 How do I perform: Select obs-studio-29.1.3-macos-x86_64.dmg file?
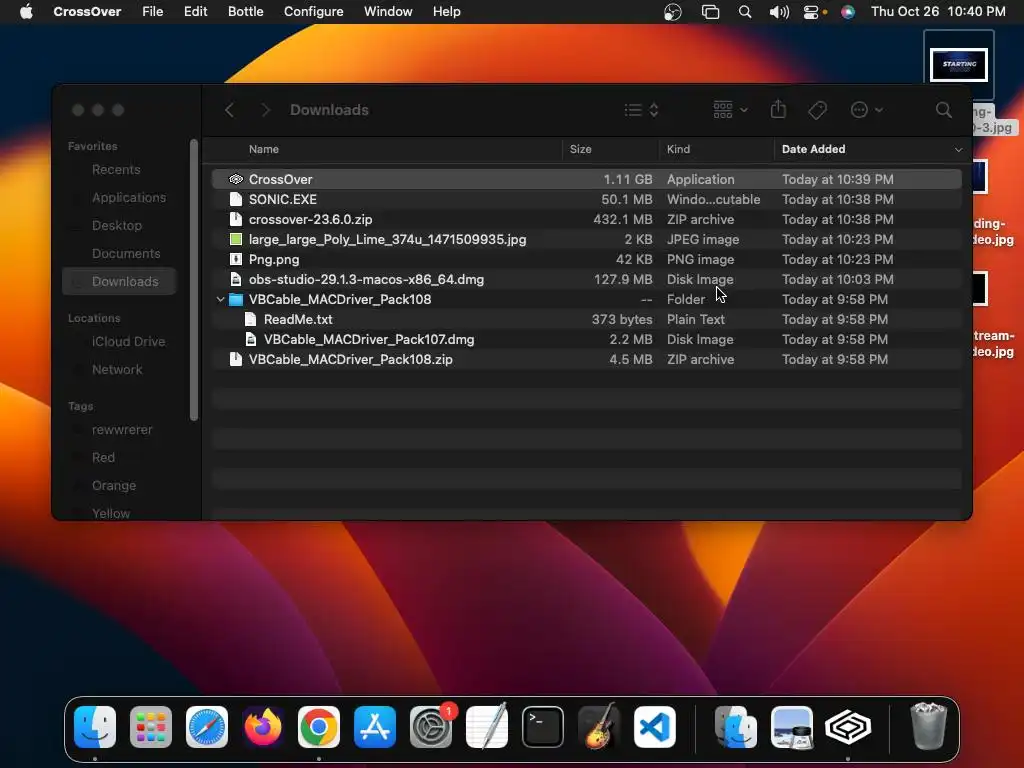pos(586,280)
